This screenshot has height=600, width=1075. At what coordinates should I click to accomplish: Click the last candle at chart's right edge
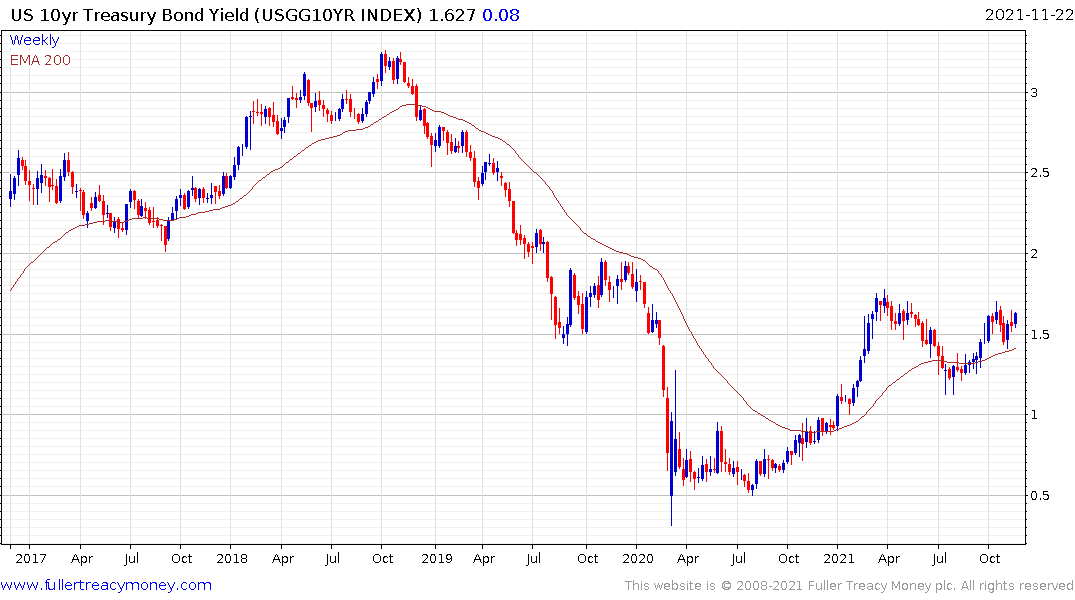click(x=1015, y=318)
